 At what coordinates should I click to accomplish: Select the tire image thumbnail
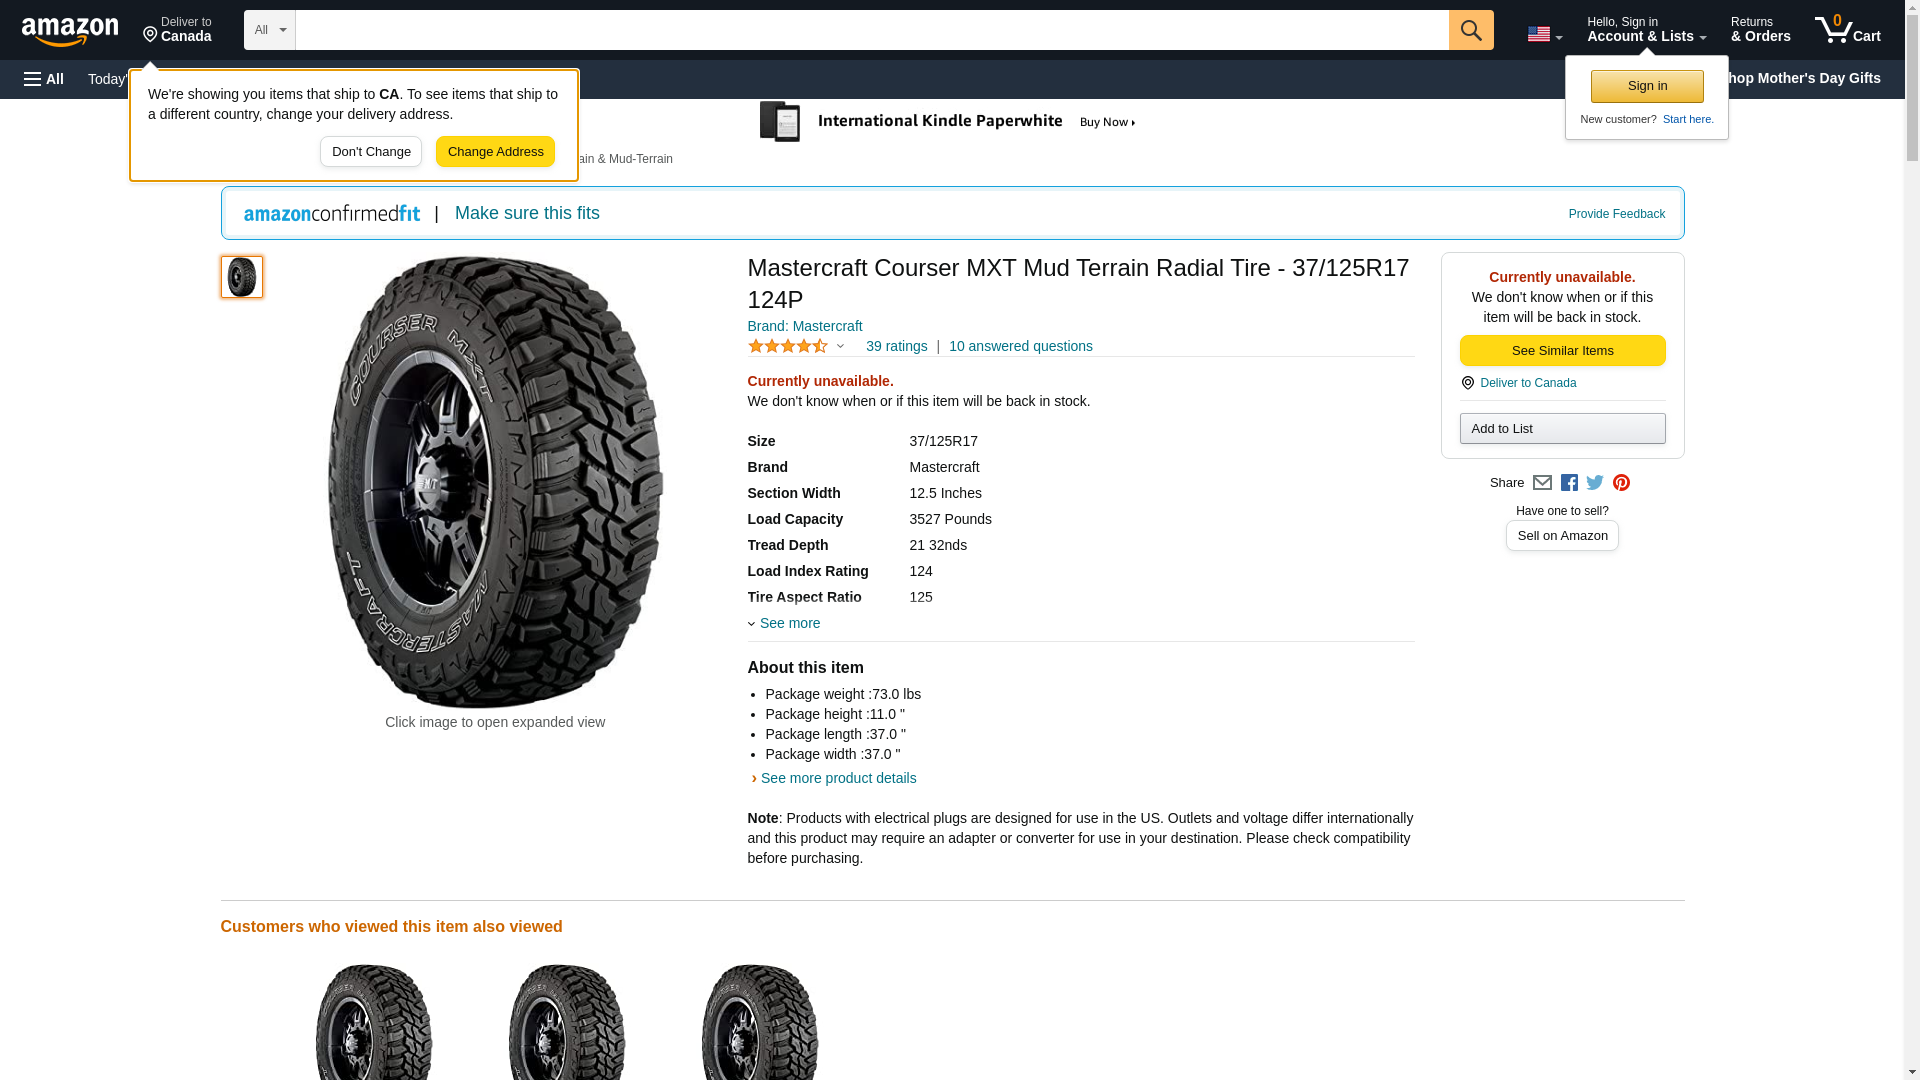pyautogui.click(x=242, y=277)
